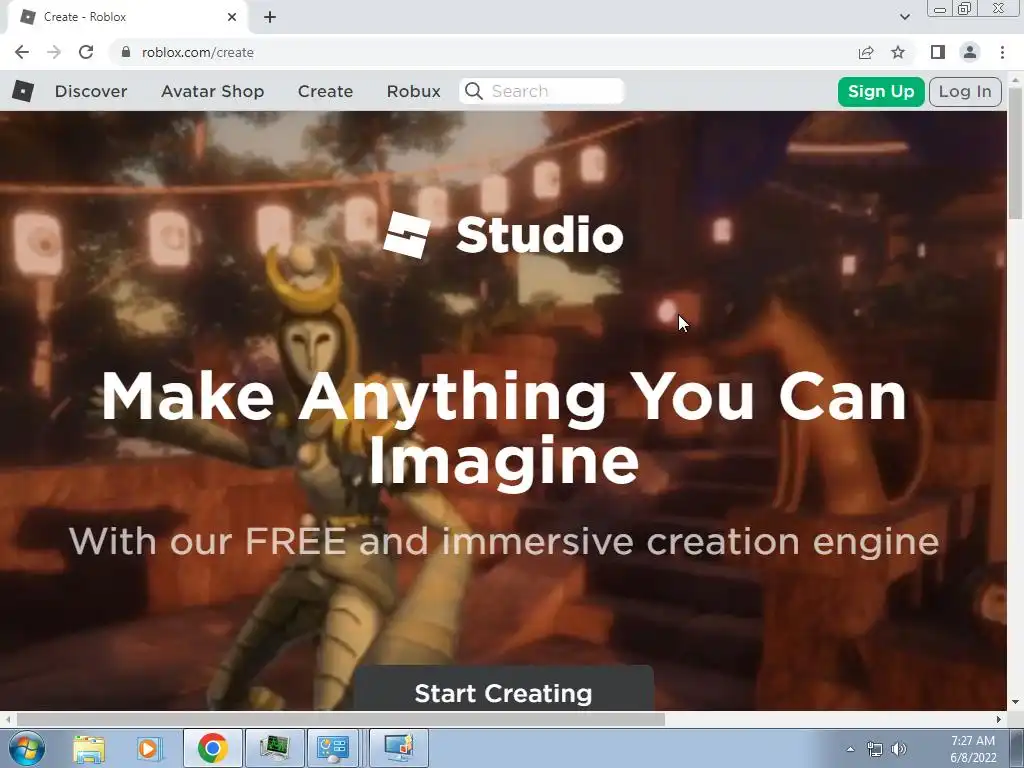
Task: Open Windows Explorer folder in taskbar
Action: [89, 748]
